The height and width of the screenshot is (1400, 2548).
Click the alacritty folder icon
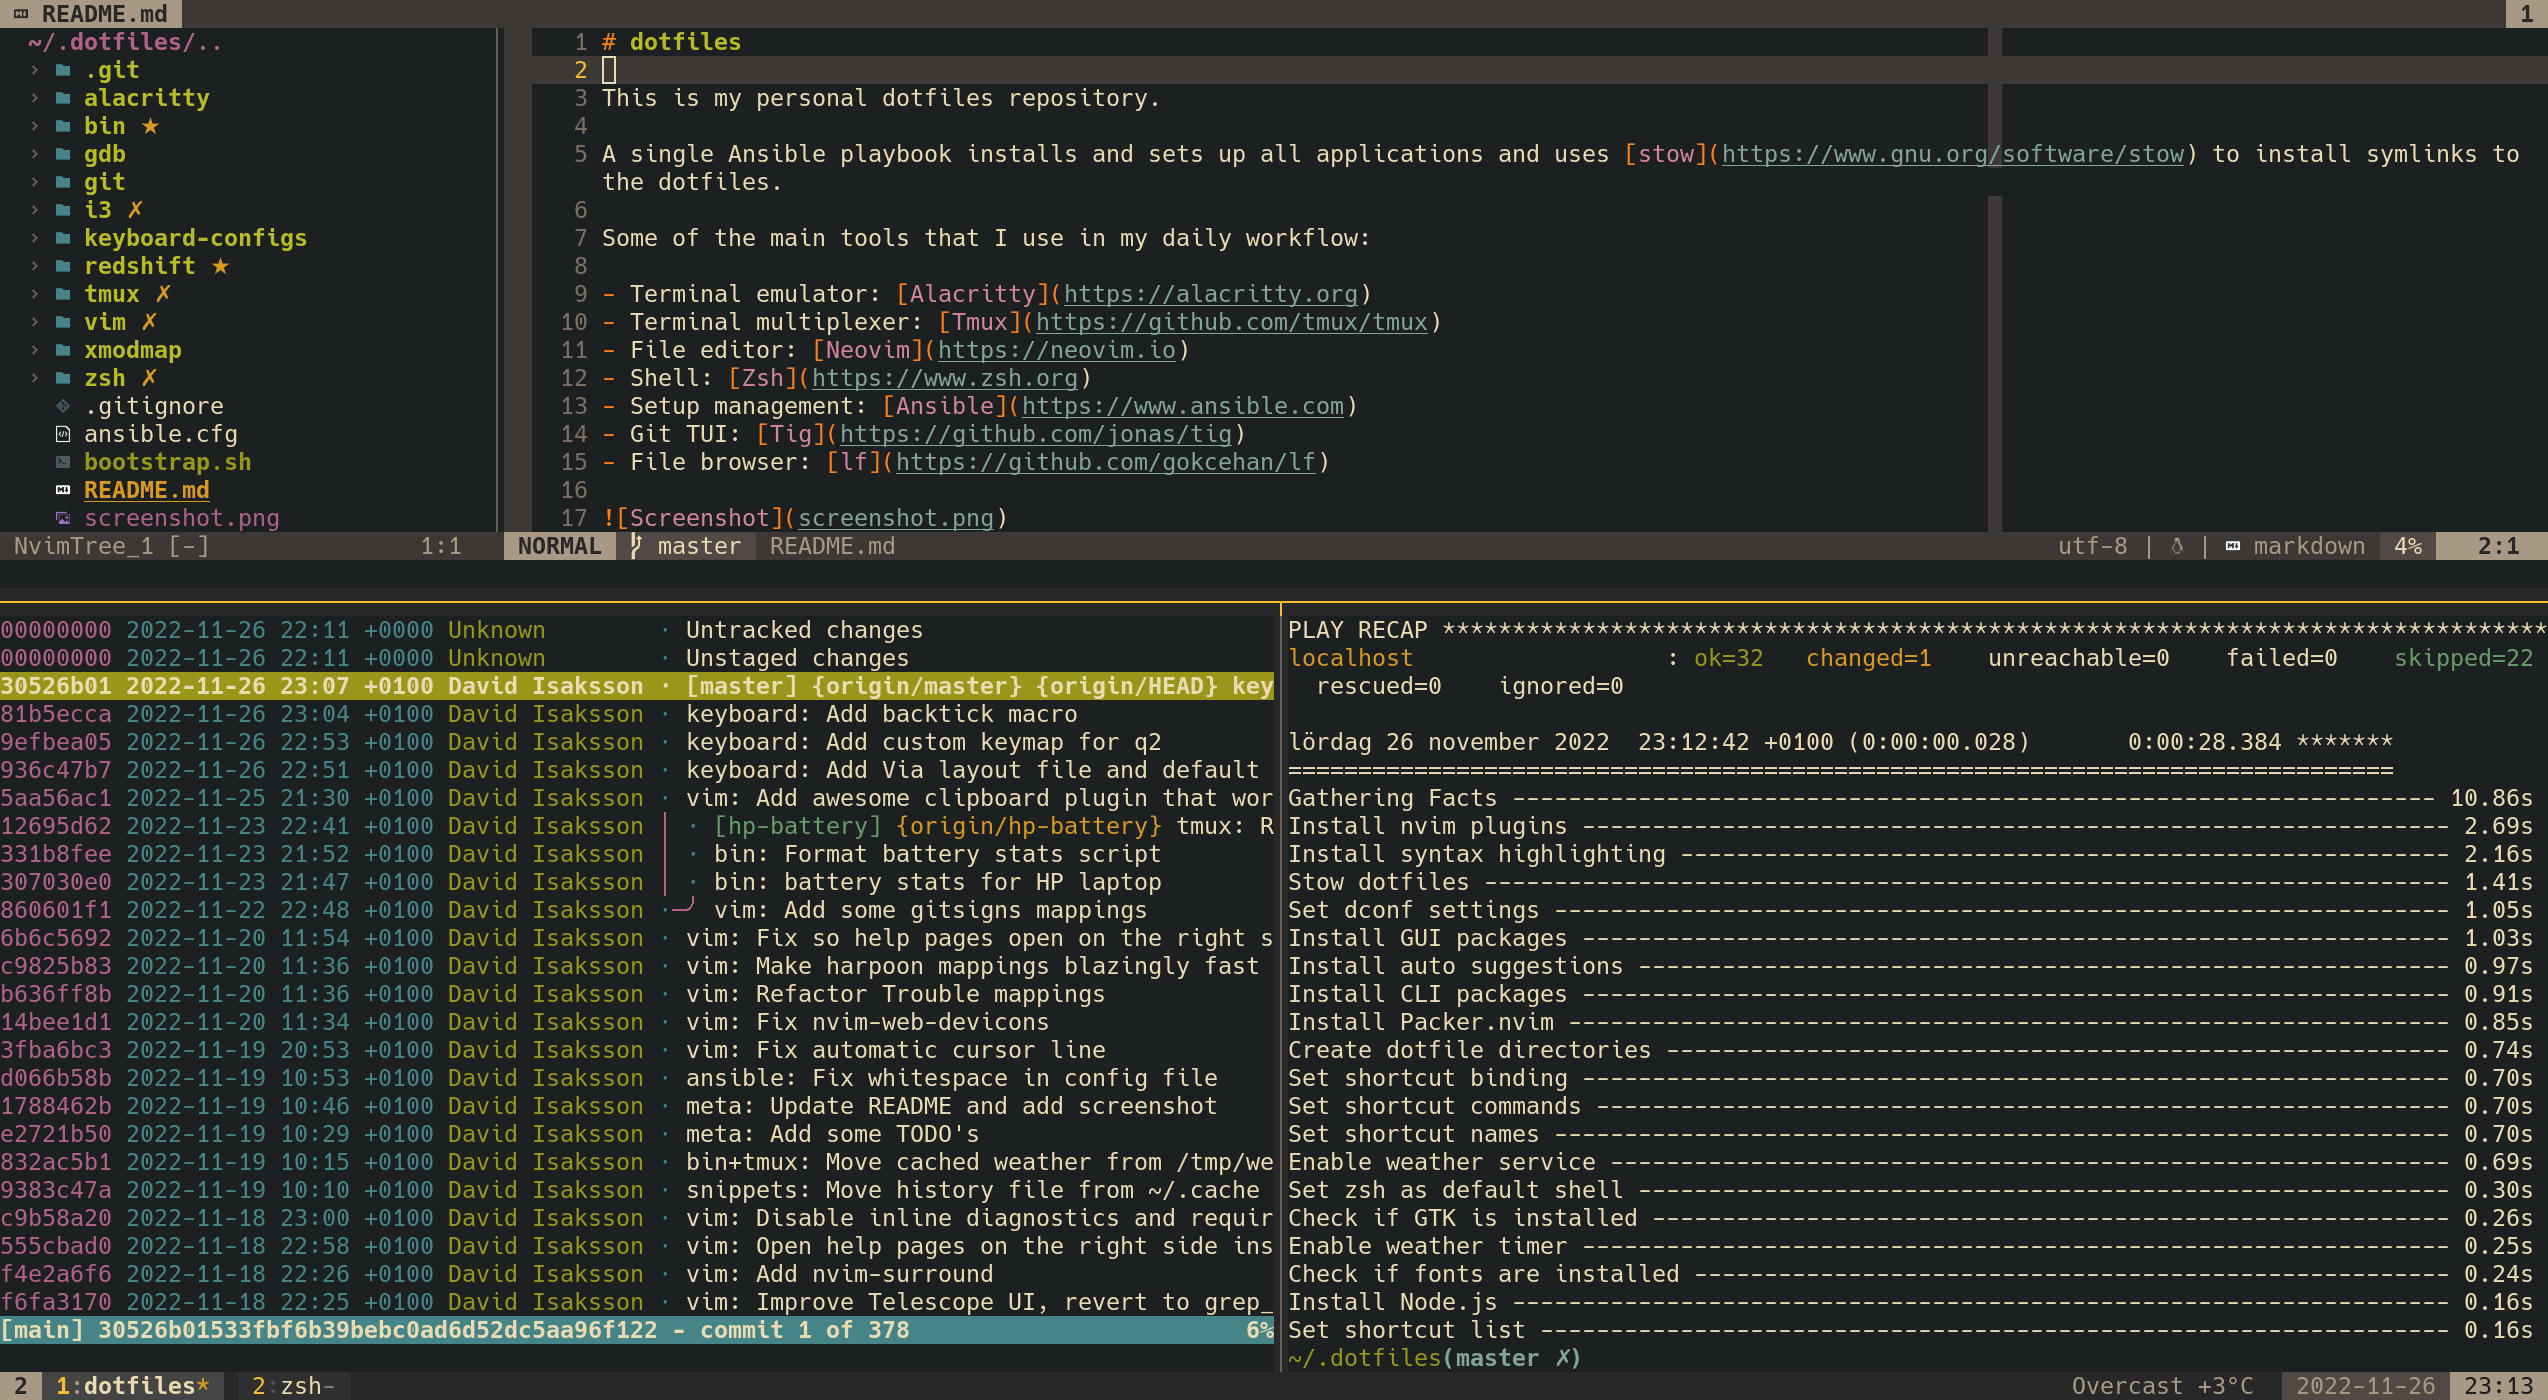pos(63,98)
